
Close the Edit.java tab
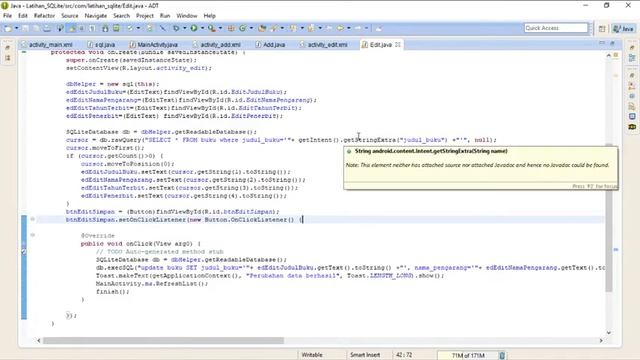click(398, 44)
